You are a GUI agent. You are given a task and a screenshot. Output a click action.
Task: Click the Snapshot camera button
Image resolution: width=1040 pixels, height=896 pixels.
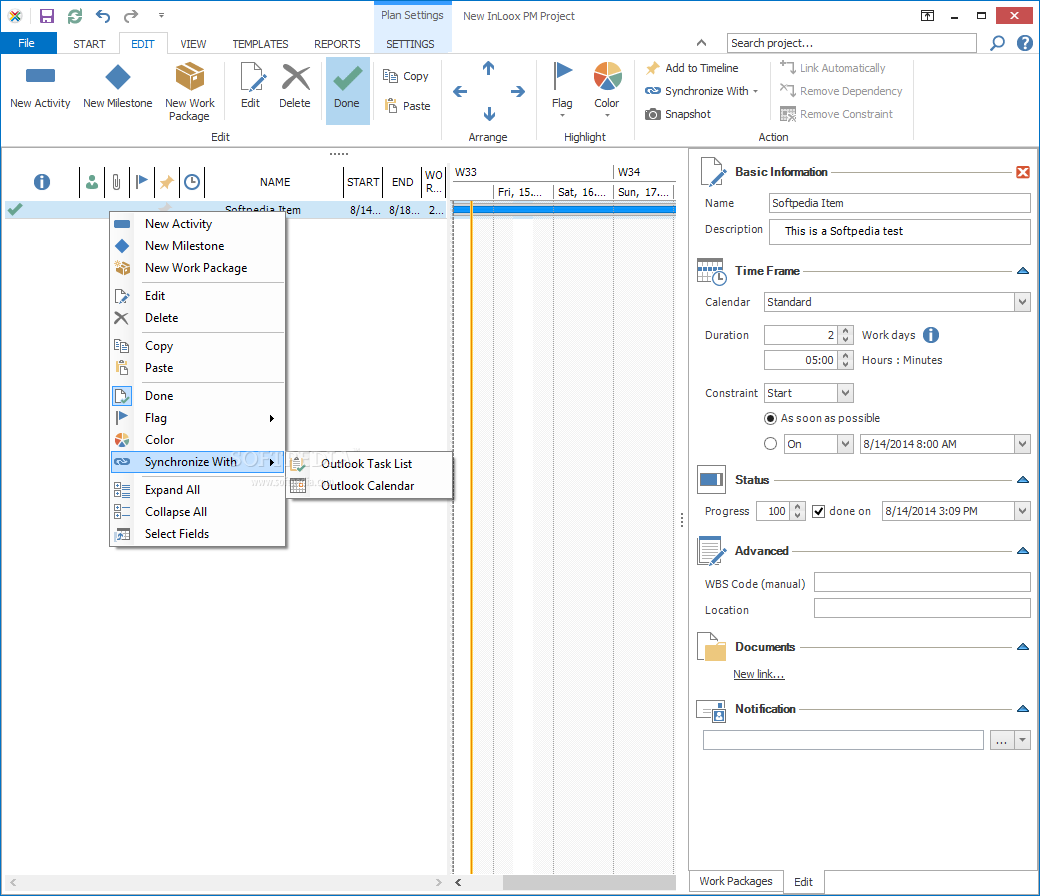coord(678,114)
